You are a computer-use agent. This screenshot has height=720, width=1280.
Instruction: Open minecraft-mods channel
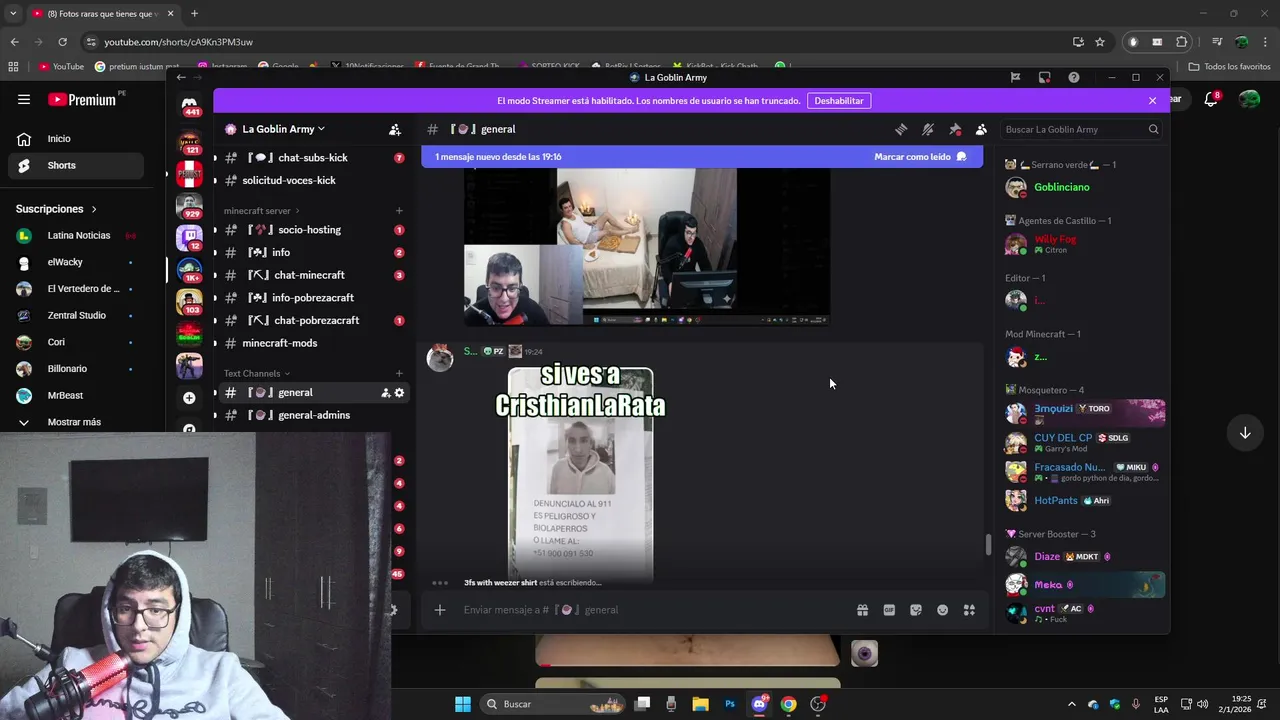pyautogui.click(x=312, y=343)
